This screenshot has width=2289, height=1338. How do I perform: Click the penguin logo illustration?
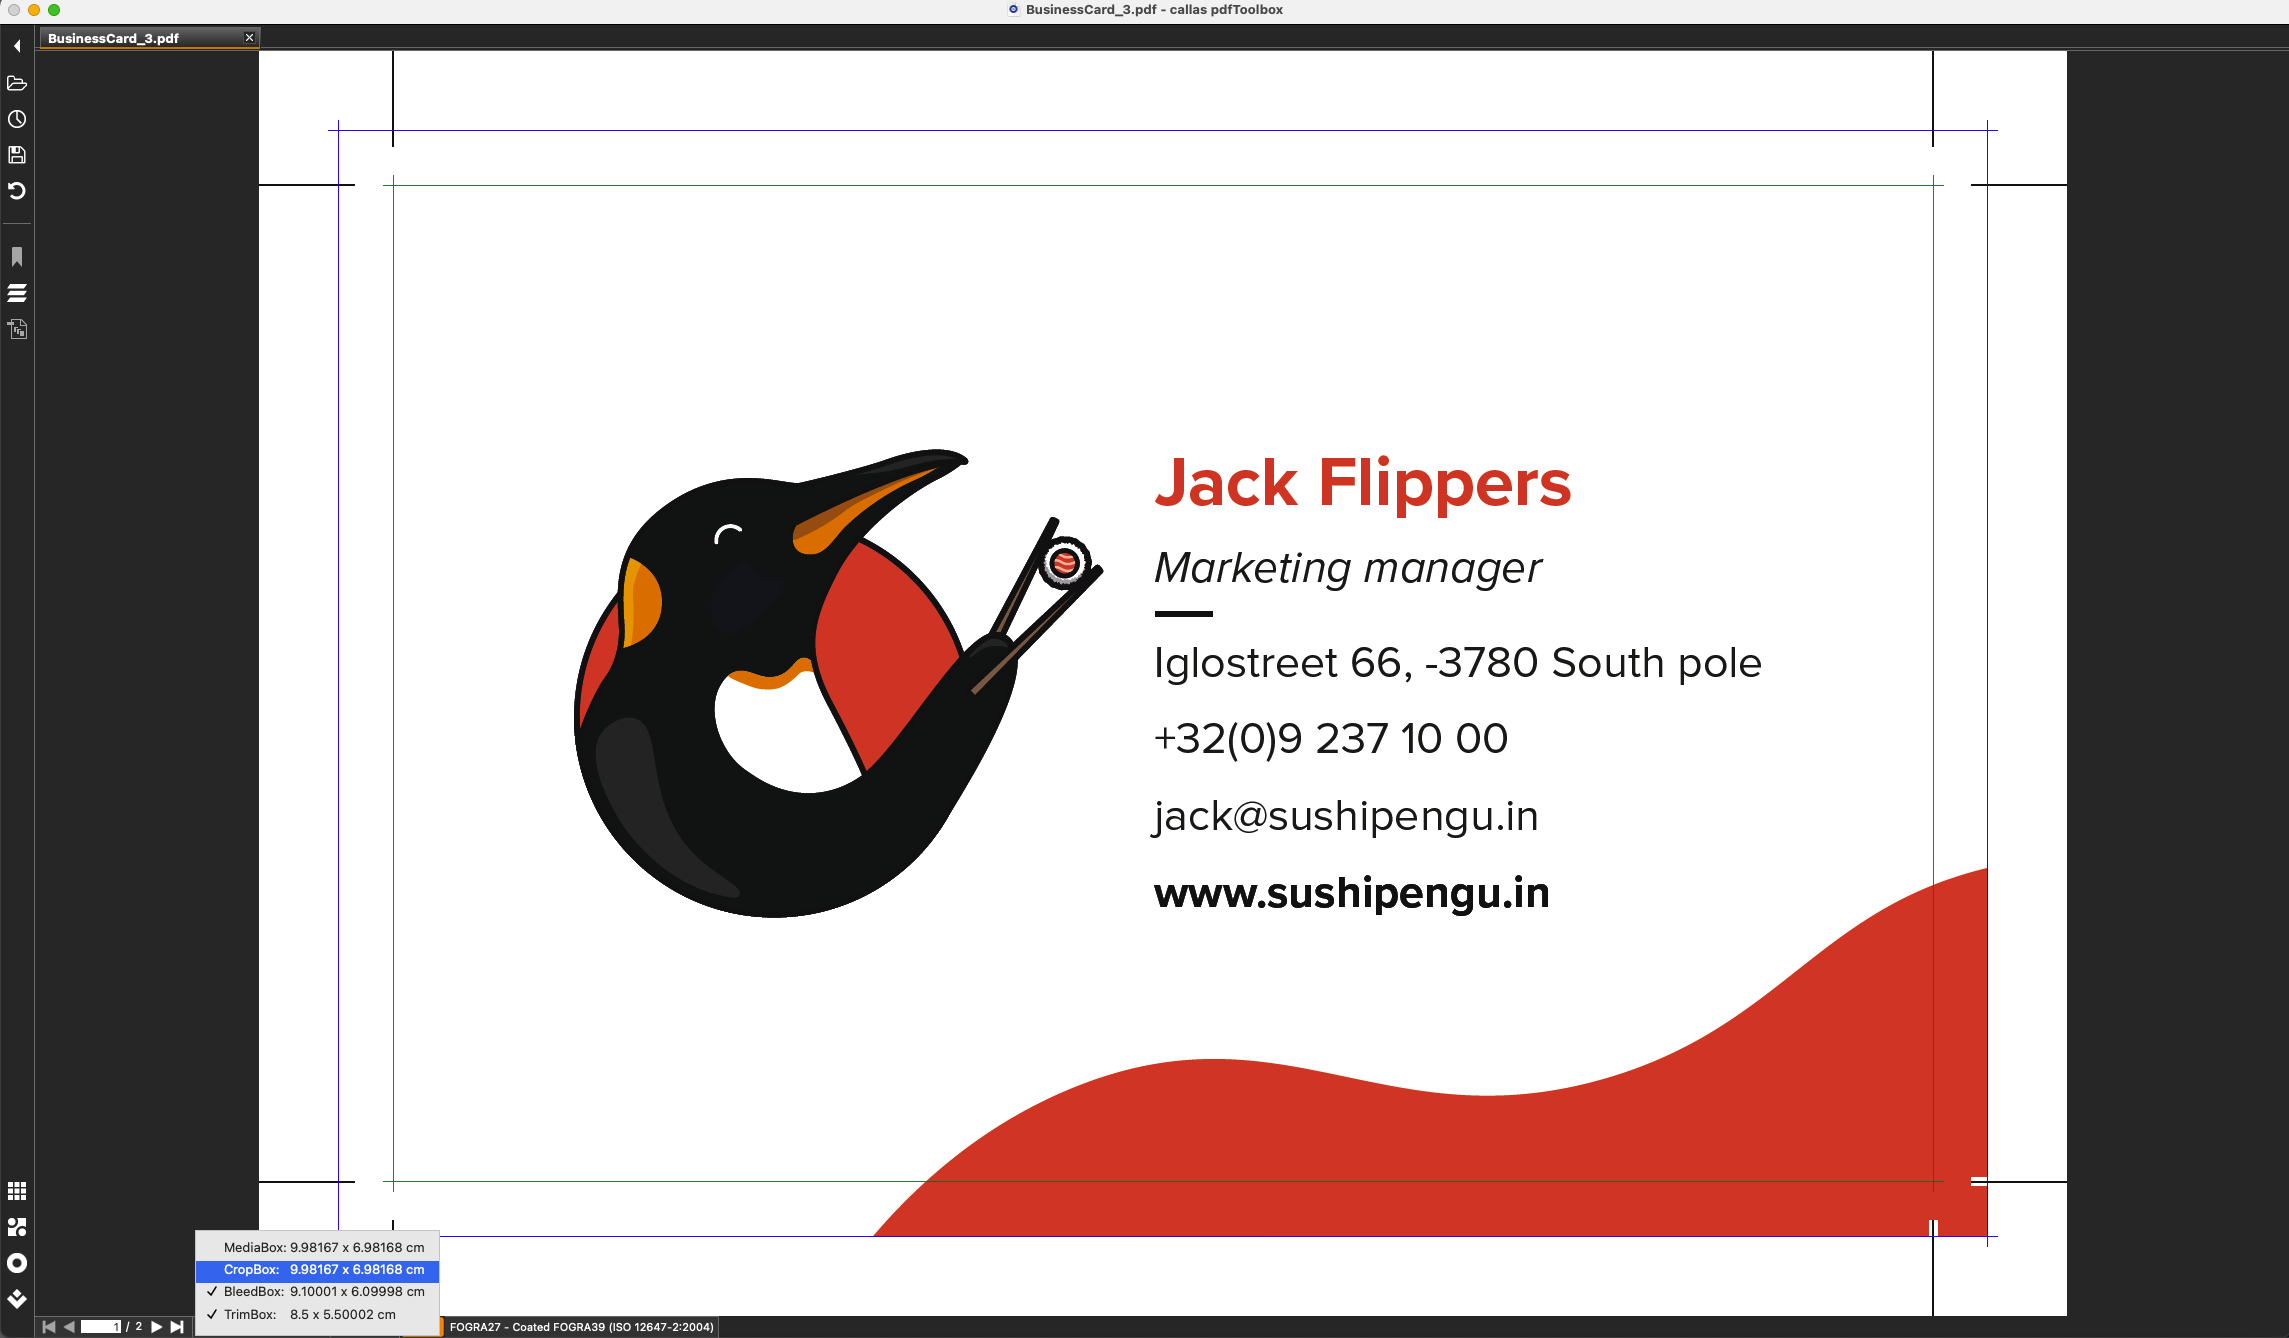838,683
